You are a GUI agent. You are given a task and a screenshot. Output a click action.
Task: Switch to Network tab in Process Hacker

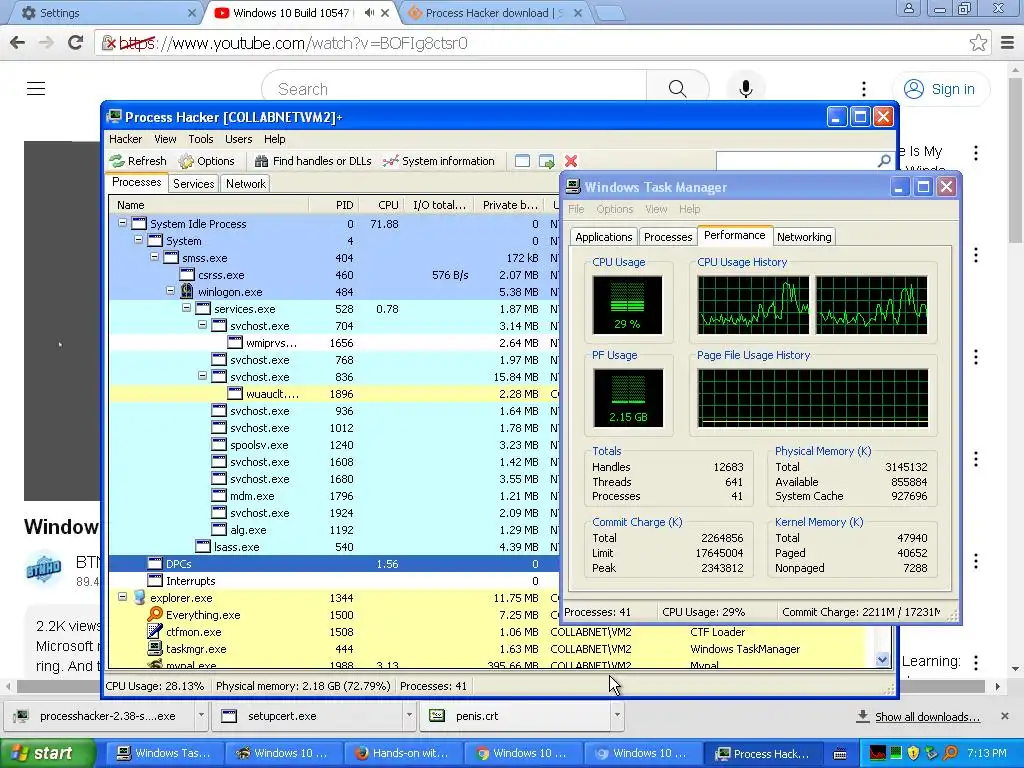click(x=246, y=184)
